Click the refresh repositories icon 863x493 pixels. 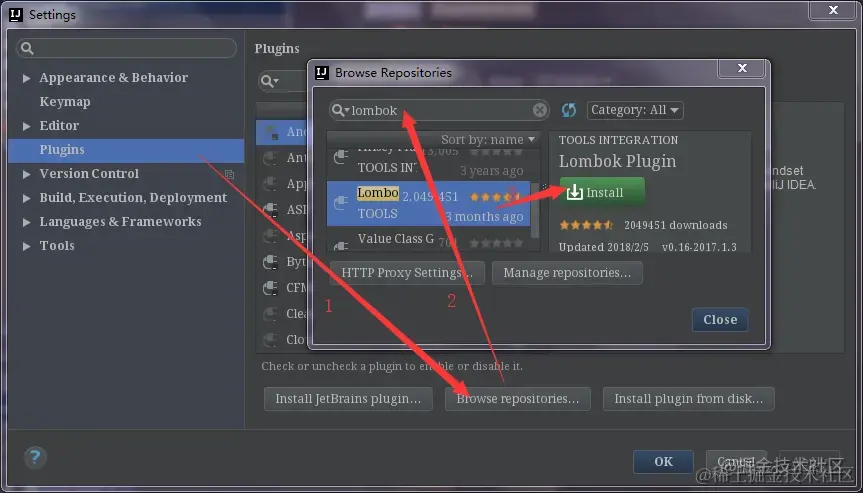point(569,110)
